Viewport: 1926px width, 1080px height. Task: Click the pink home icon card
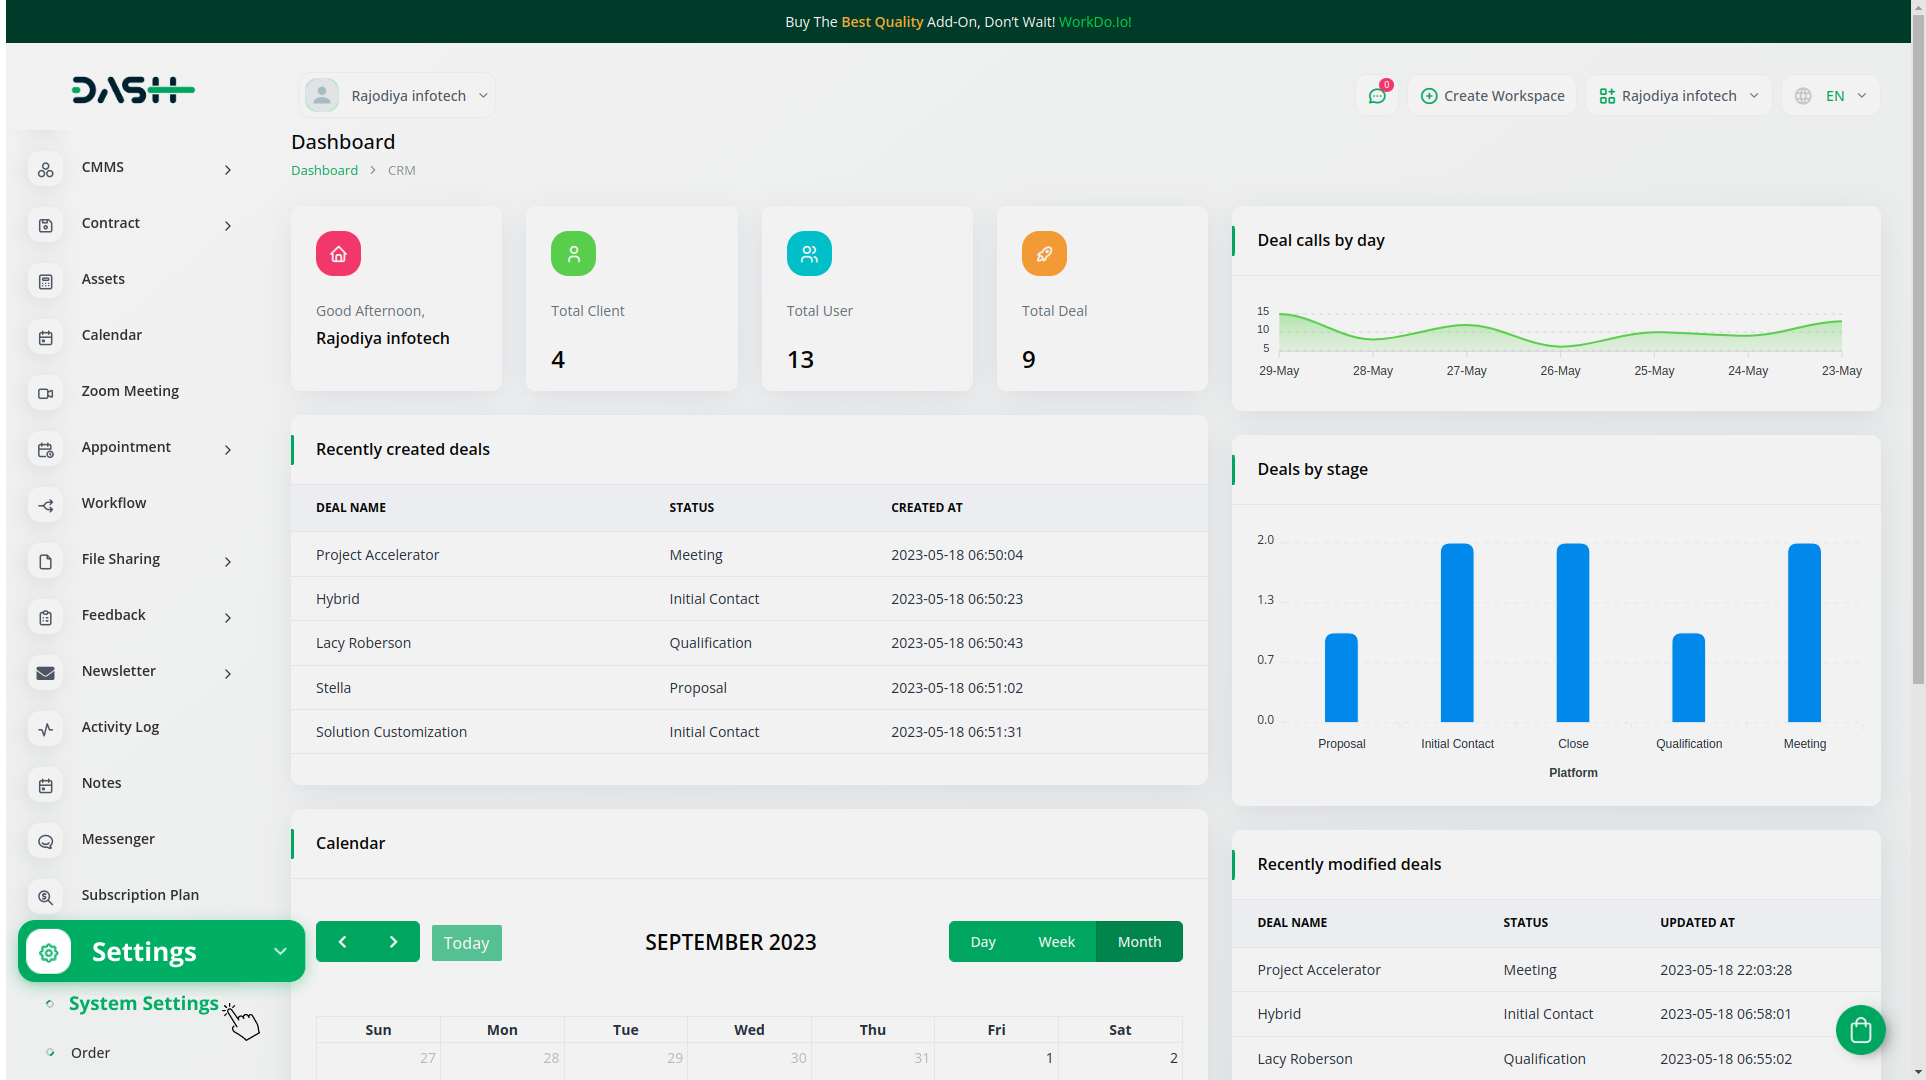tap(339, 254)
